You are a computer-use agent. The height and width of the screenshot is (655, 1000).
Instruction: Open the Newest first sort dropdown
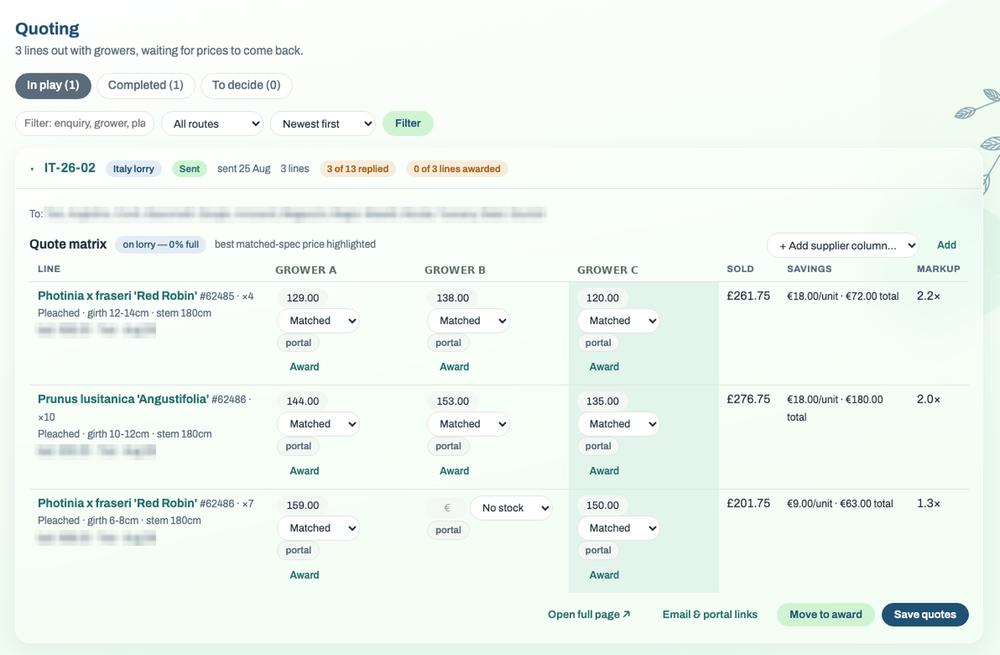(x=323, y=124)
